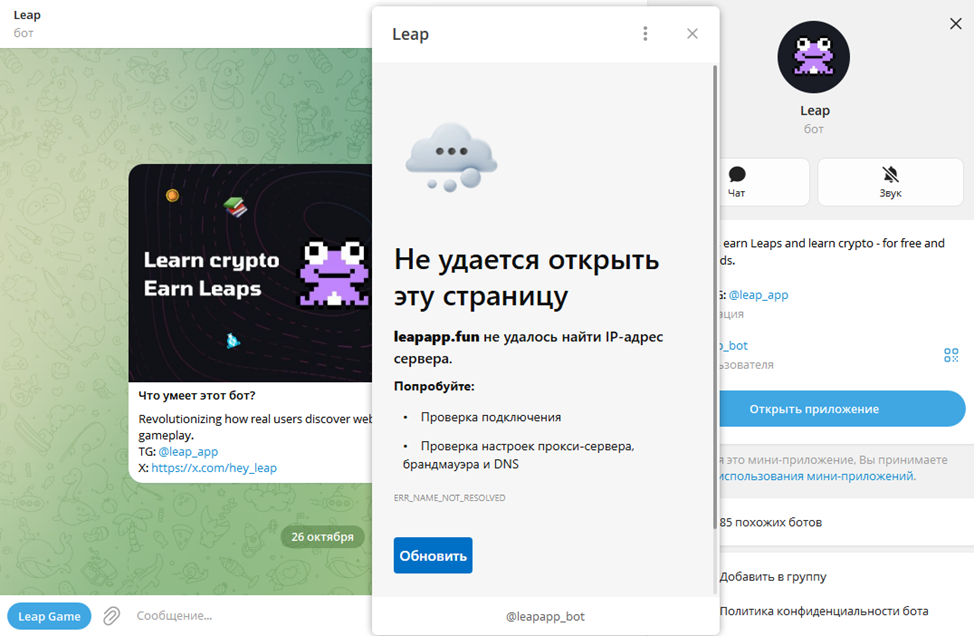Close the Leap bot profile panel
The image size is (974, 636).
pos(955,24)
